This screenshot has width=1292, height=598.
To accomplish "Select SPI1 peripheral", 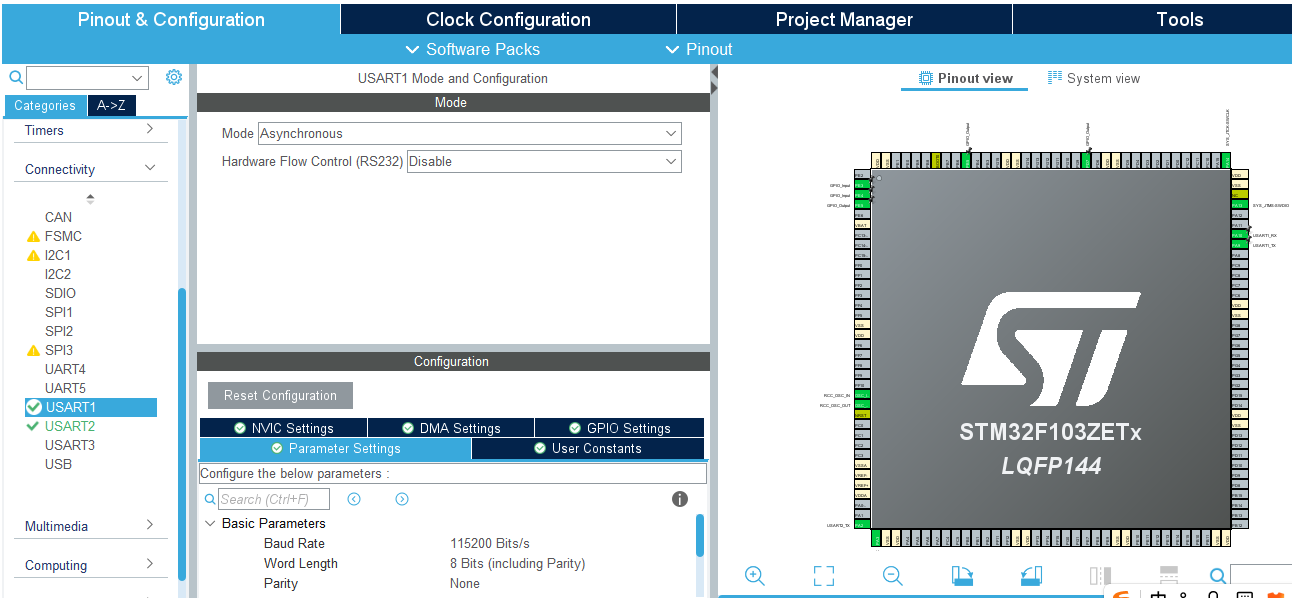I will [x=59, y=312].
